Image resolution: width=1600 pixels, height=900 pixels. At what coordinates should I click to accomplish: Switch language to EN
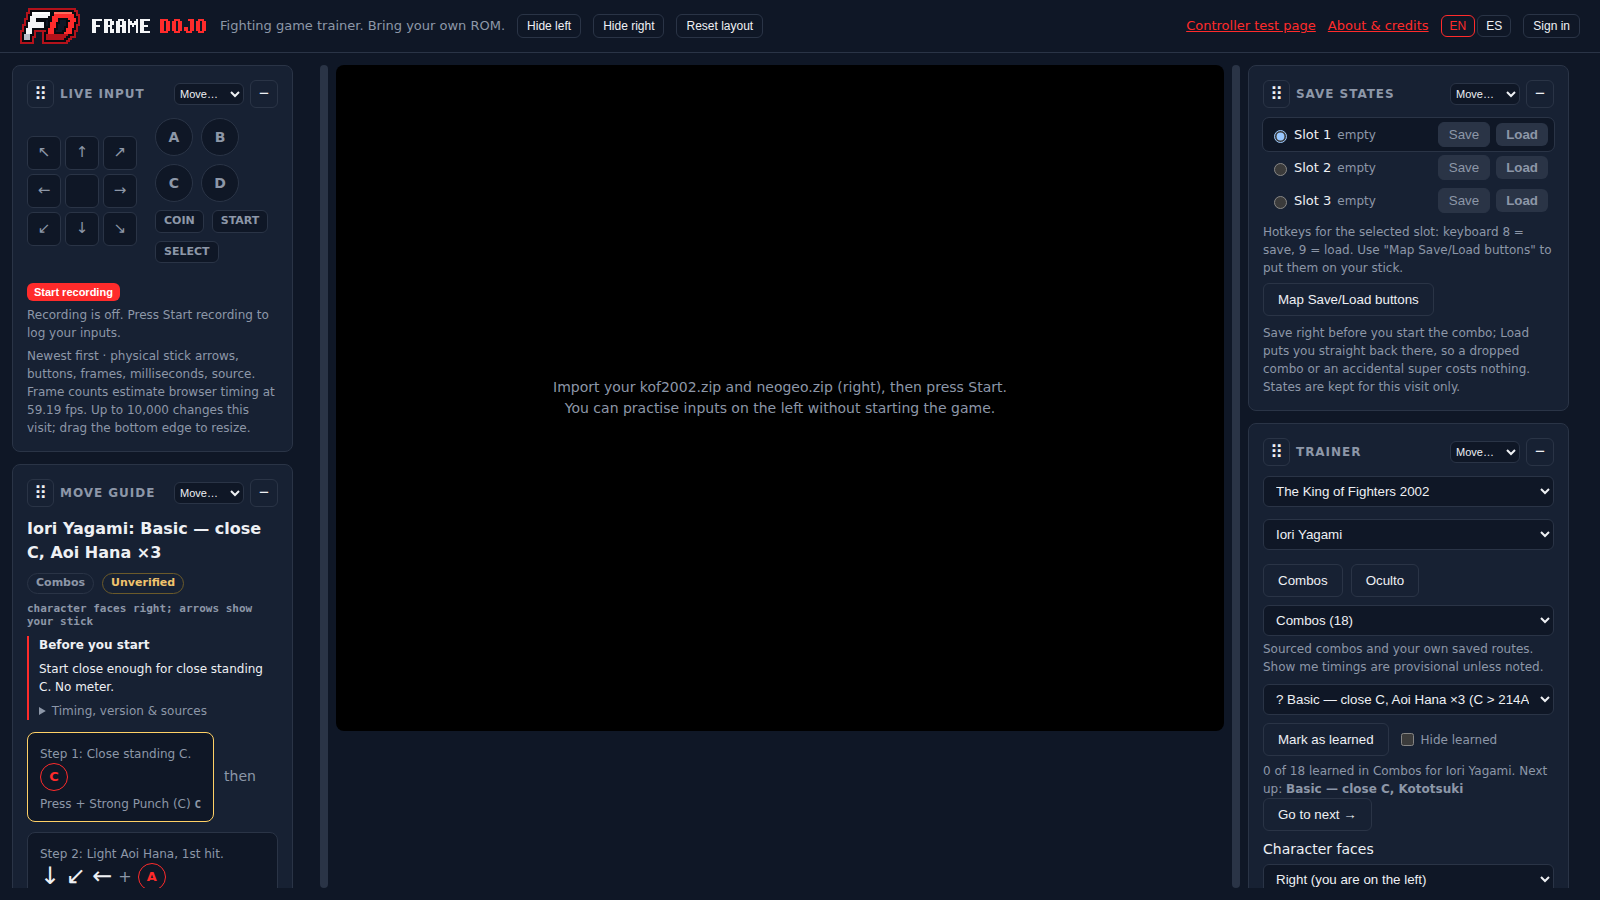(x=1458, y=26)
